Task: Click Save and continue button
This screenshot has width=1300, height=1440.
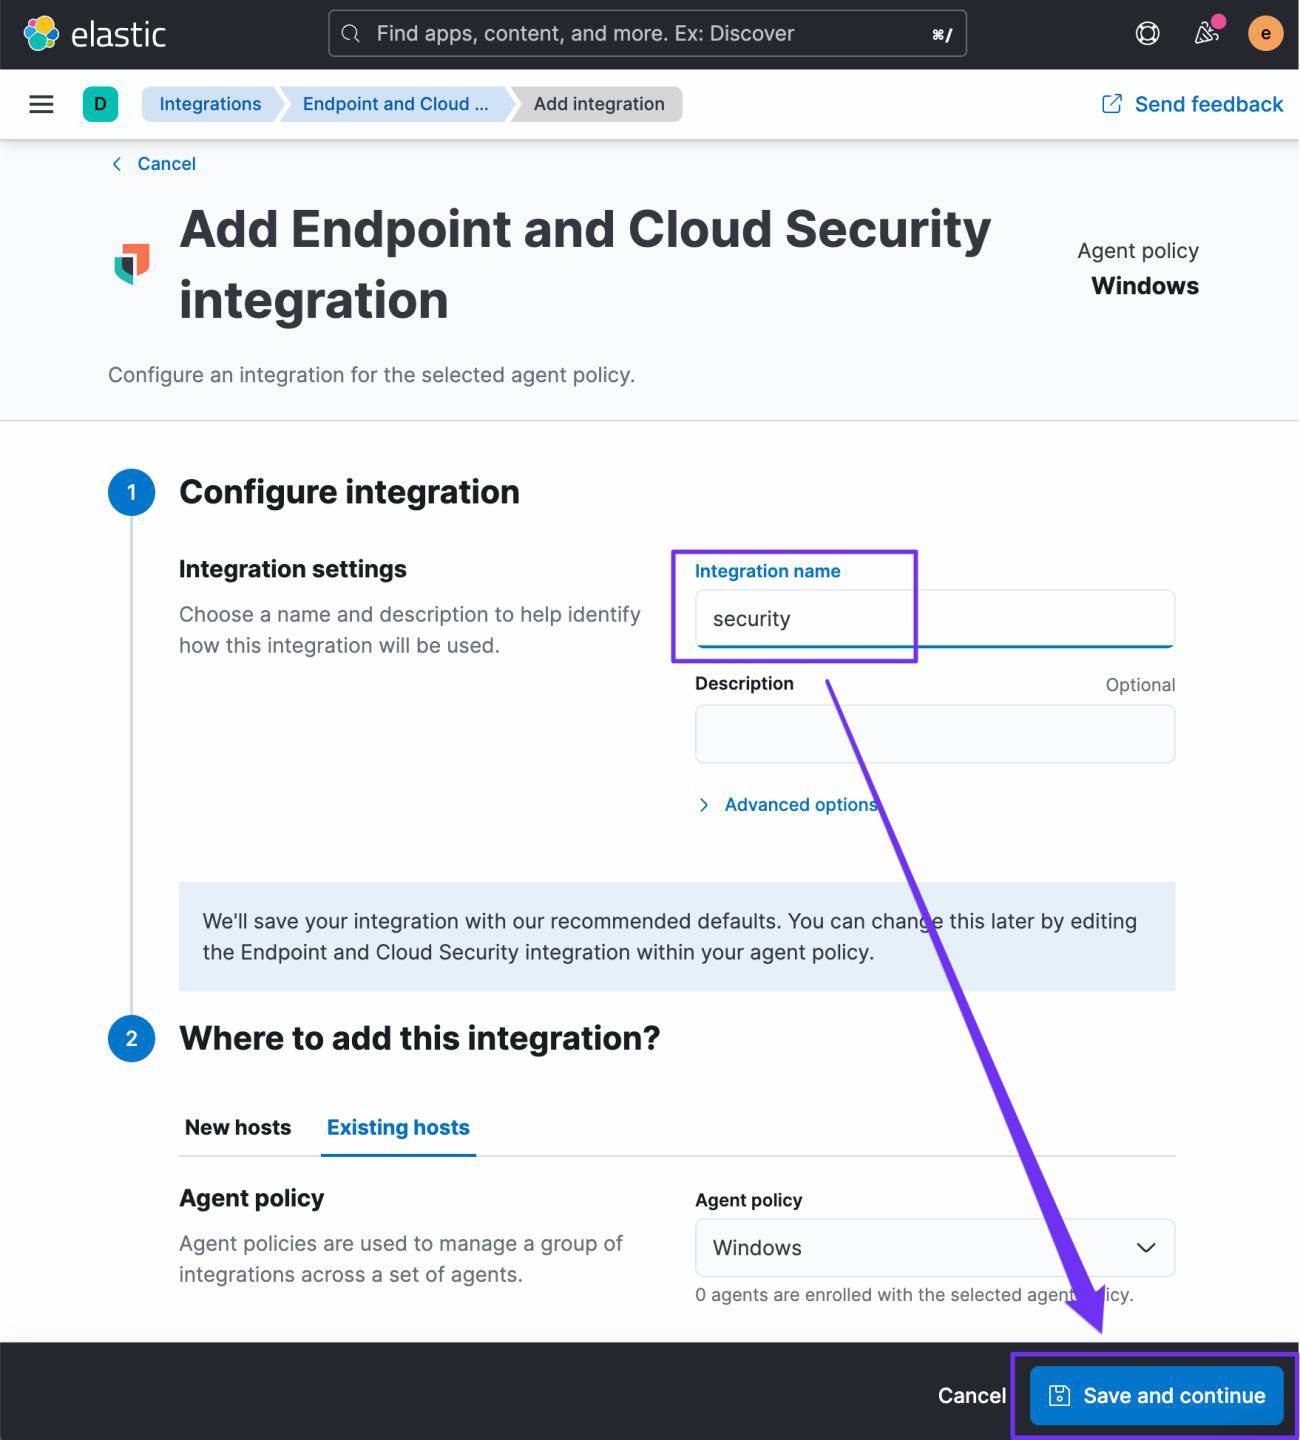Action: [x=1156, y=1396]
